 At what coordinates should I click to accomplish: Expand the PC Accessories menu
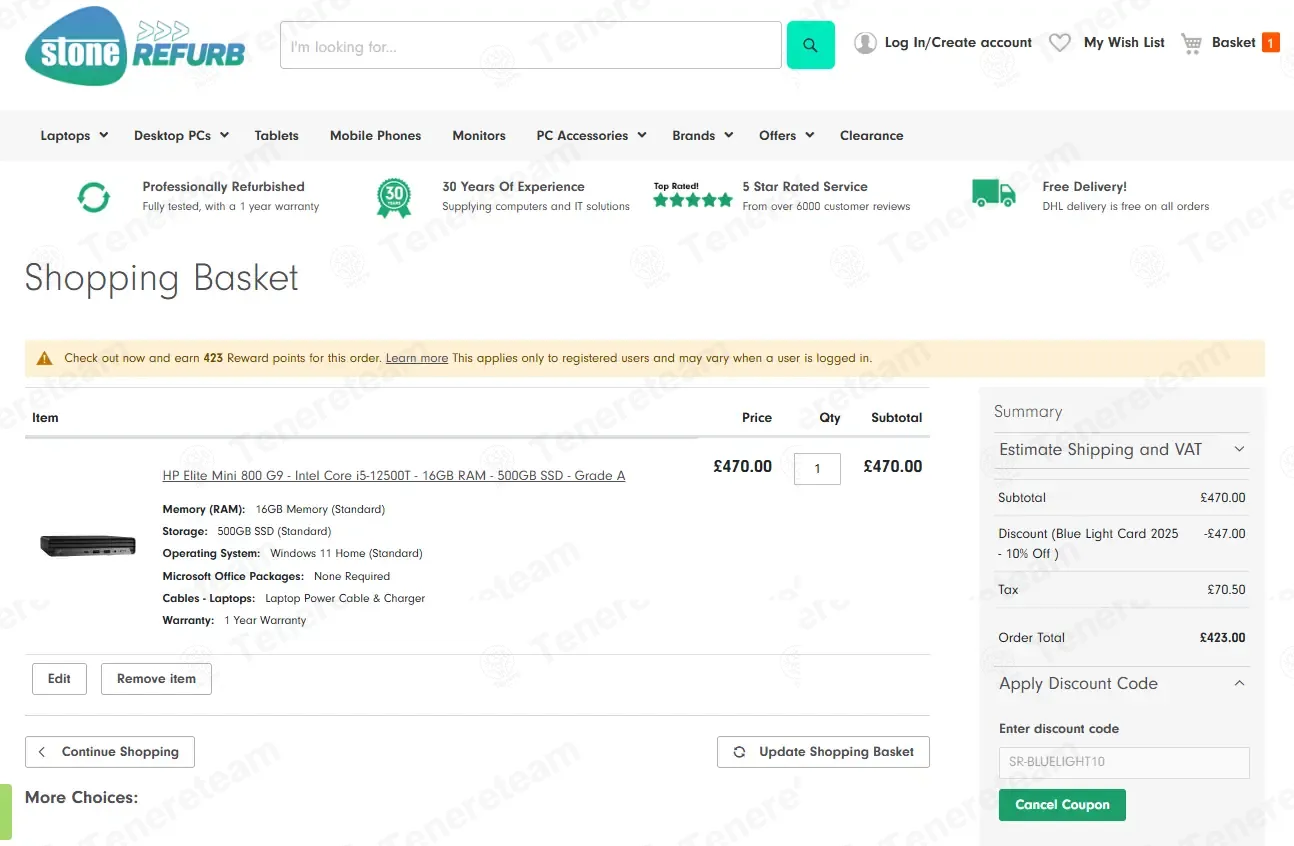click(591, 136)
